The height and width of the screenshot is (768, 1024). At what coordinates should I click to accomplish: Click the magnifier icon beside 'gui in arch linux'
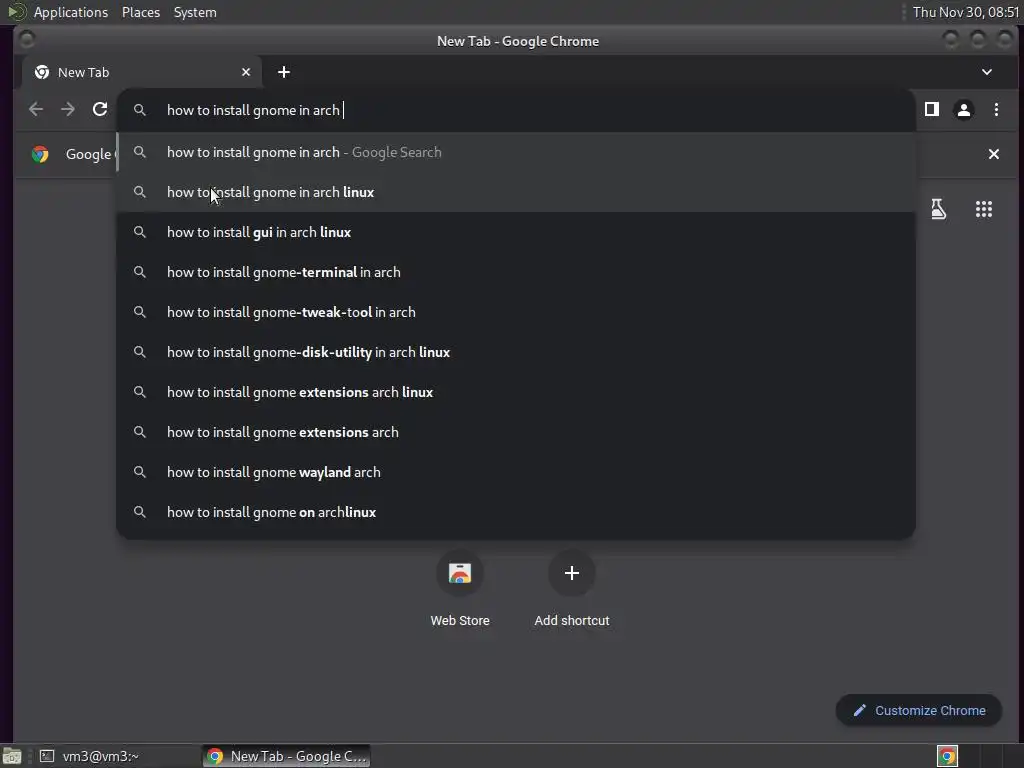(x=140, y=232)
